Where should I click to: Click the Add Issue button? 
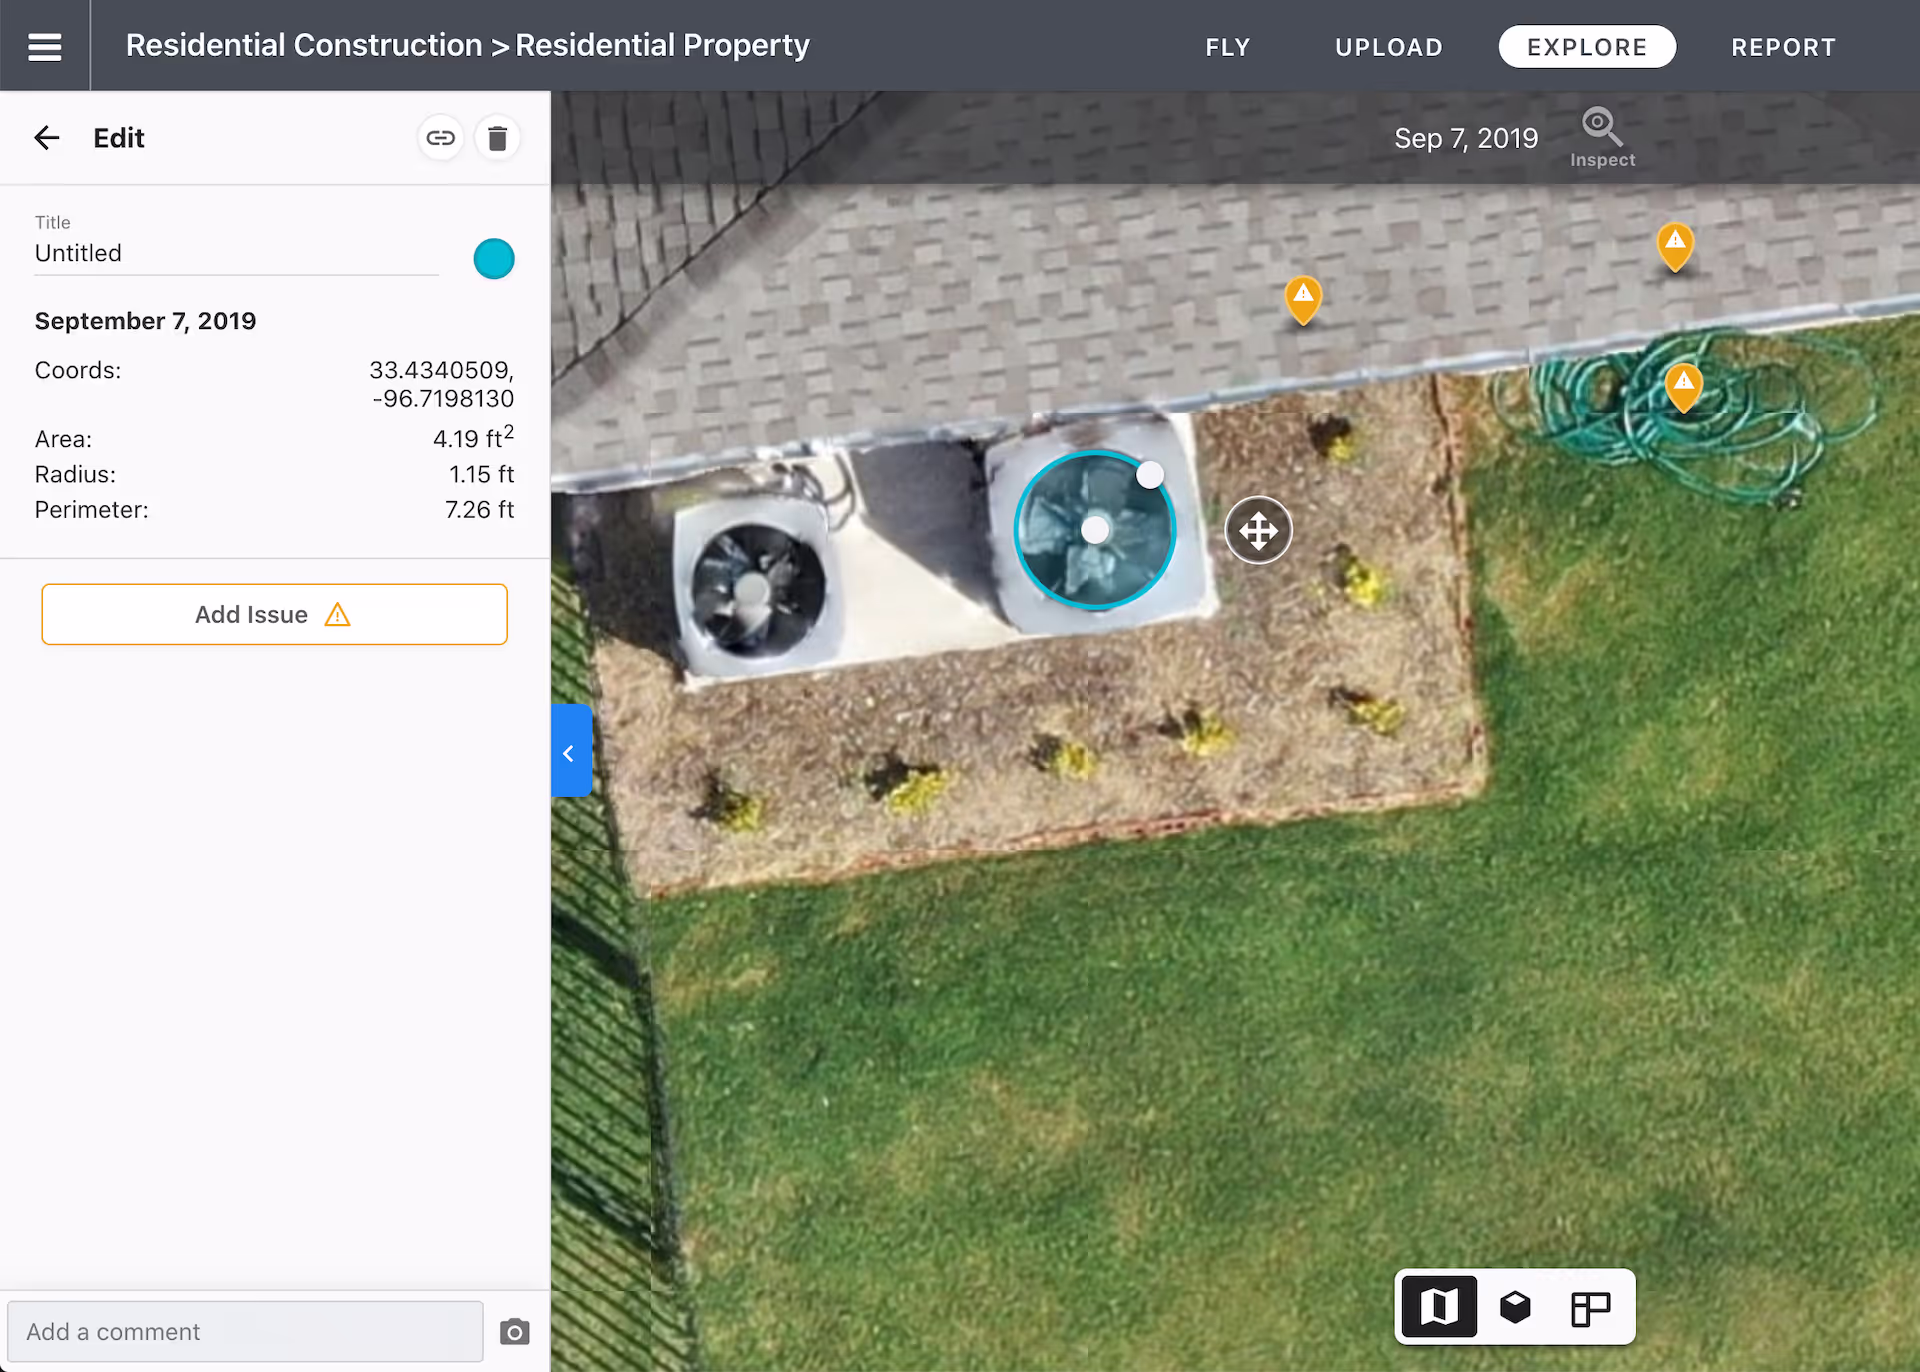274,614
